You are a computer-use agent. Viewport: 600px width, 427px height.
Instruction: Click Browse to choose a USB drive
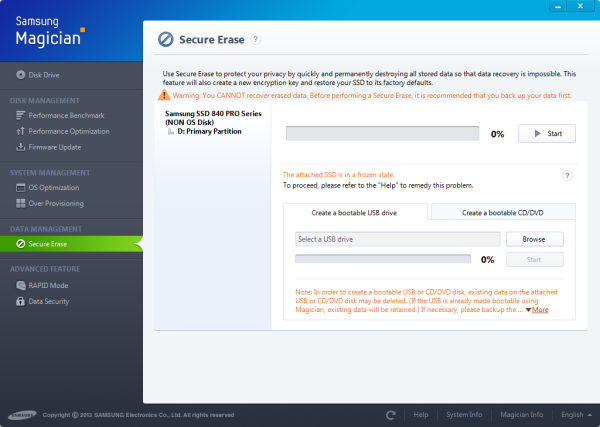click(x=535, y=239)
